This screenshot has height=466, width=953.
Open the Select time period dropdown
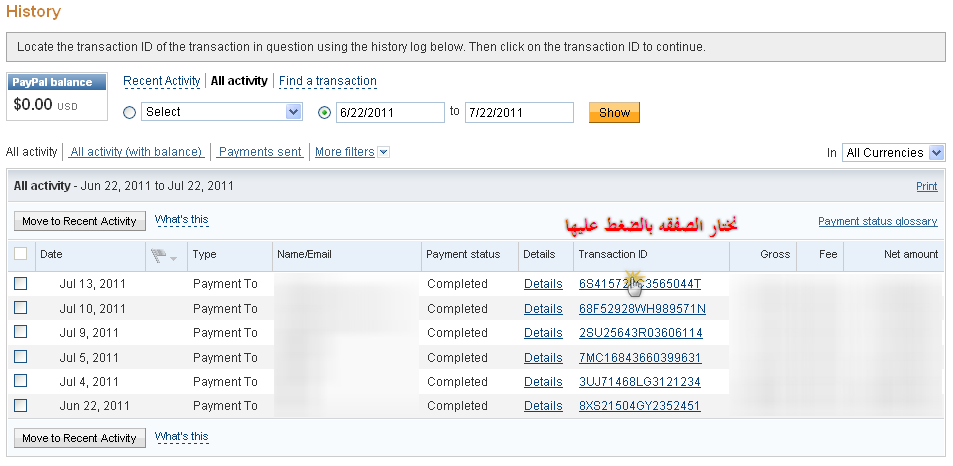(222, 112)
